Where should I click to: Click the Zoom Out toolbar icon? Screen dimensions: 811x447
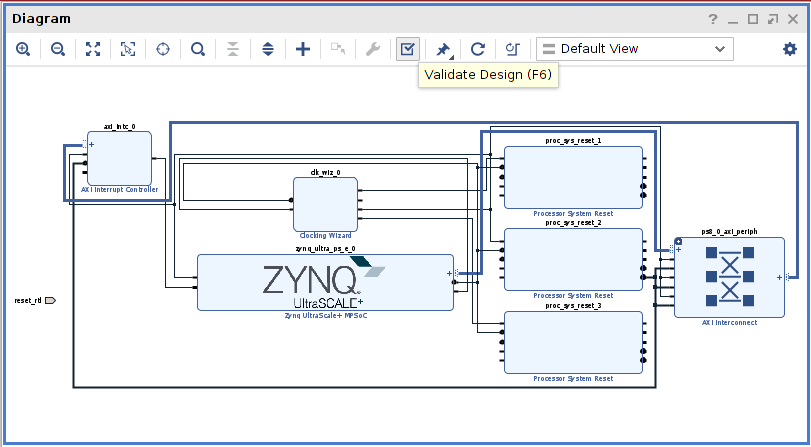58,49
